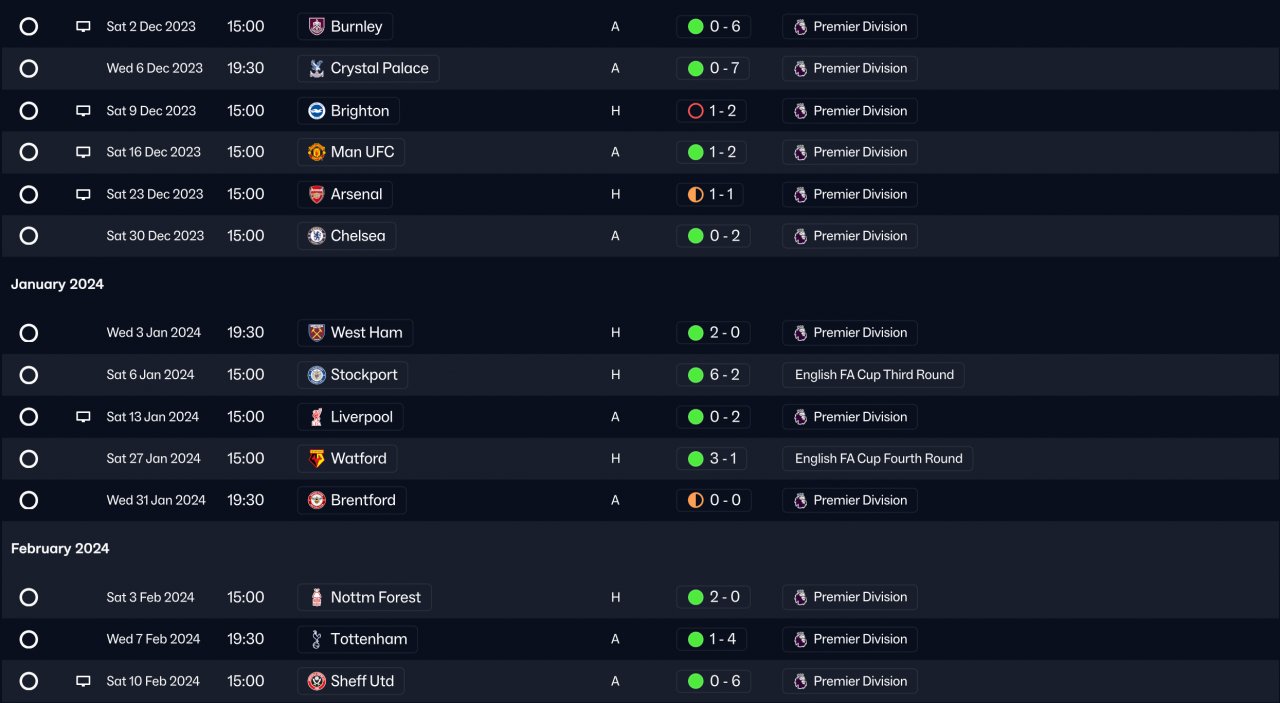
Task: Click the Liverpool club badge
Action: click(x=317, y=417)
